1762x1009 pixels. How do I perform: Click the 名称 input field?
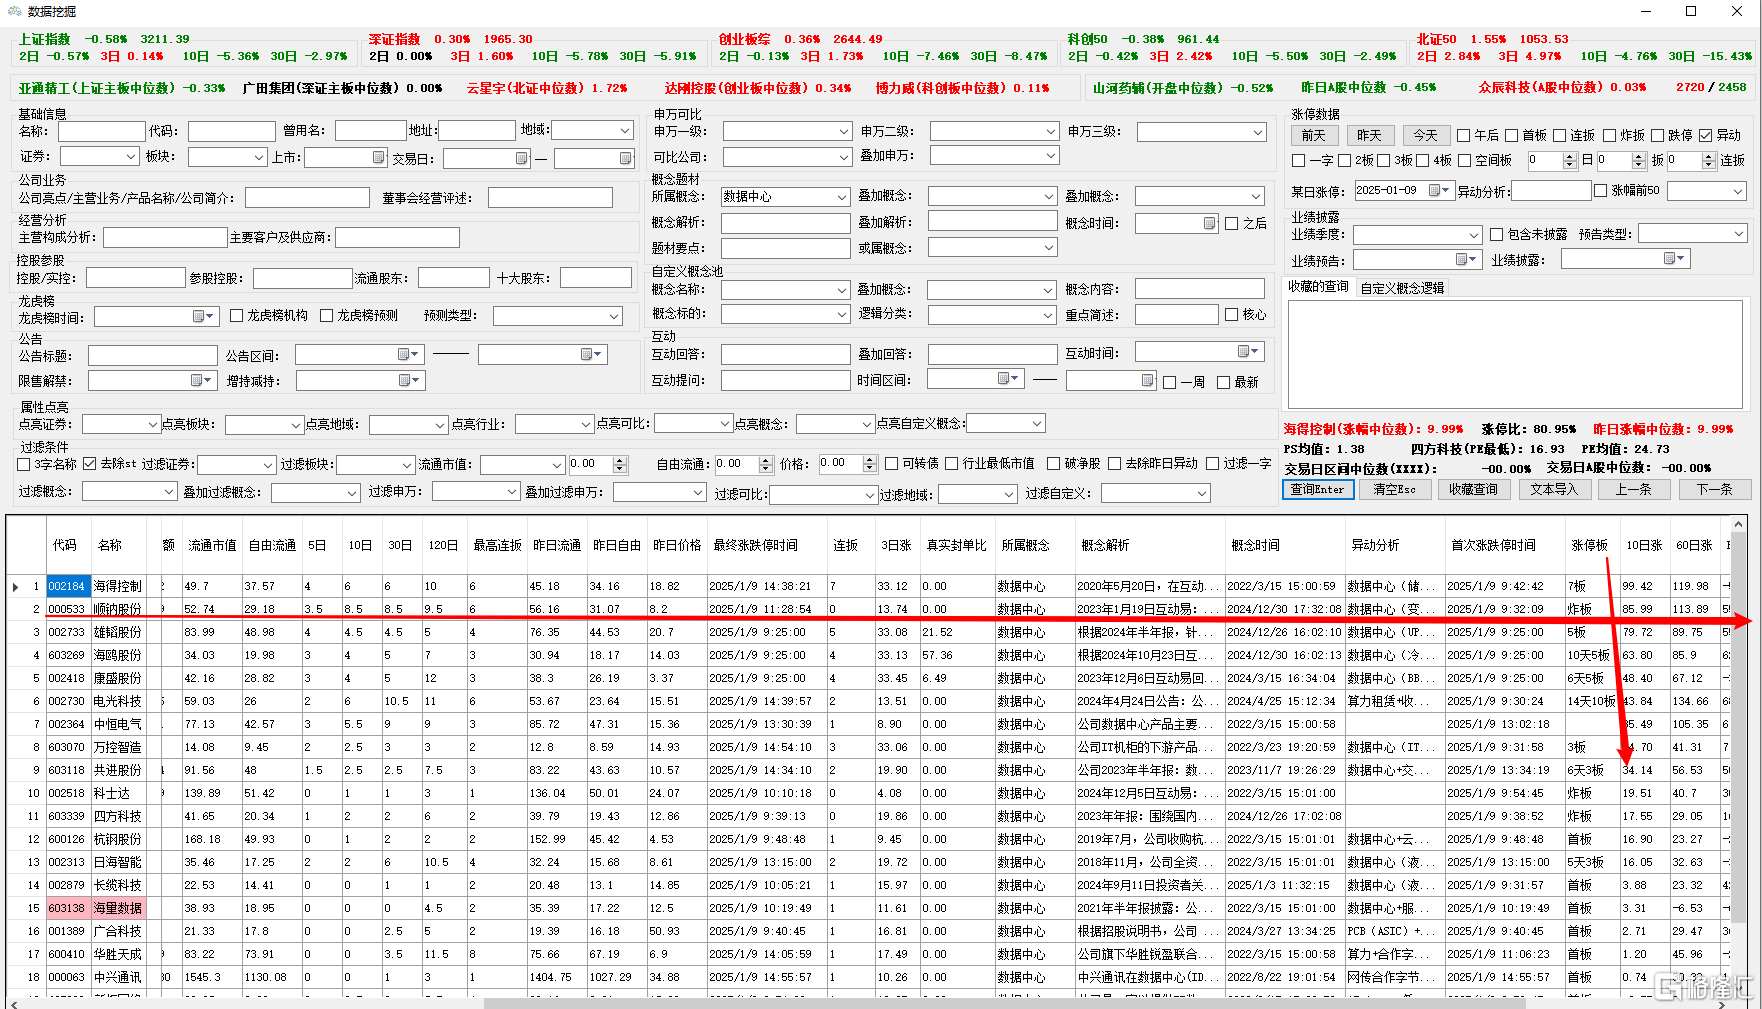tap(101, 131)
